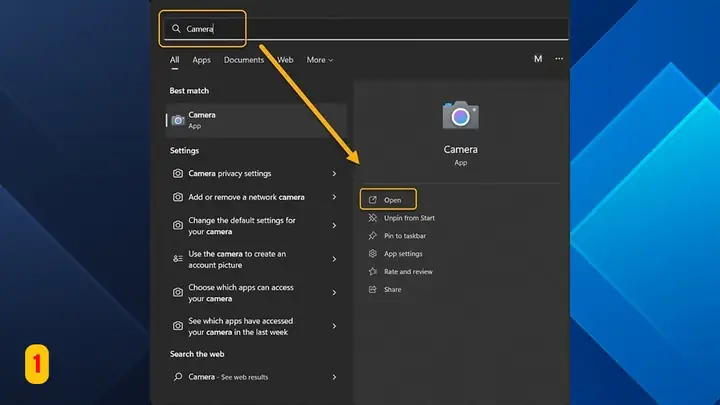Click icon beside Camera privacy settings

(178, 174)
